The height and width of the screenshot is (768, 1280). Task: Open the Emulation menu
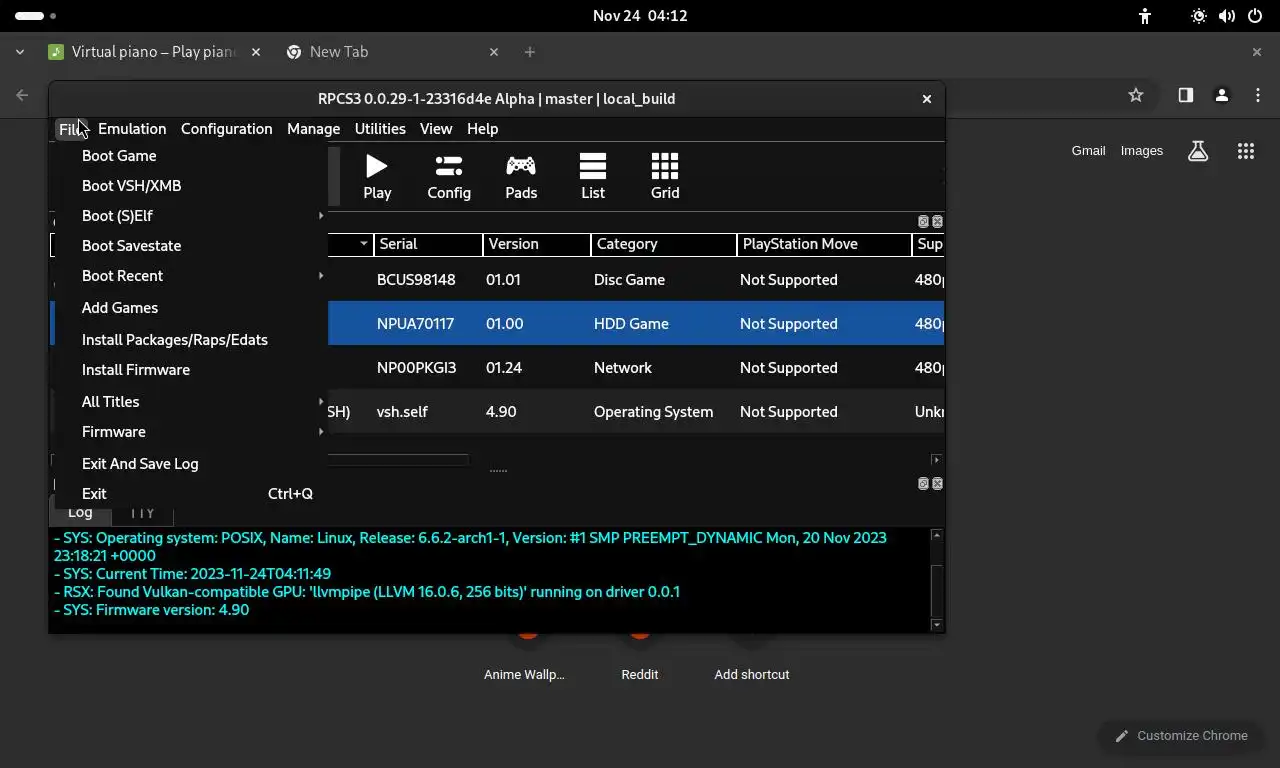point(132,129)
